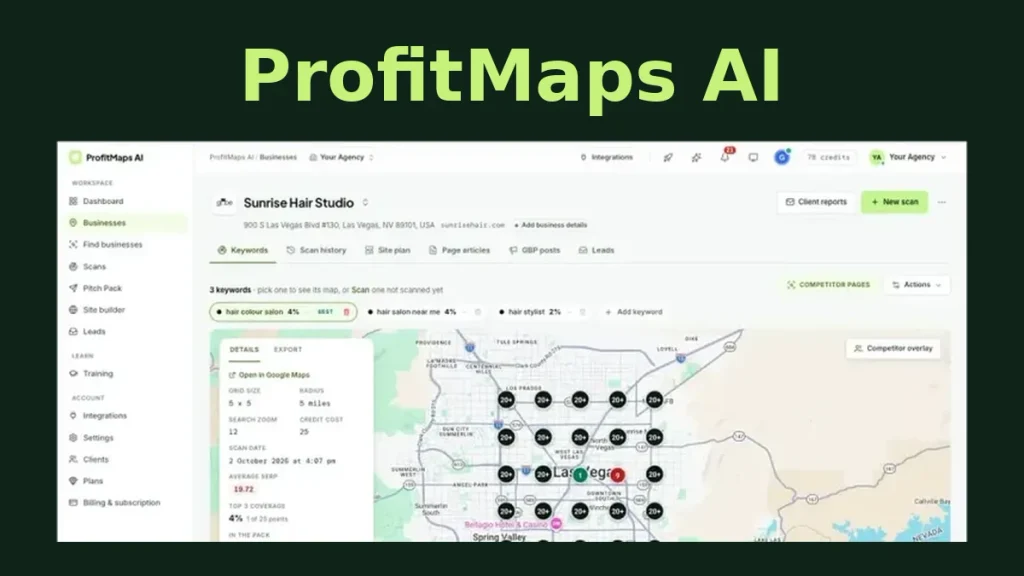Screen dimensions: 1024x576
Task: Open the Your Agency workspace switcher
Action: pos(342,157)
